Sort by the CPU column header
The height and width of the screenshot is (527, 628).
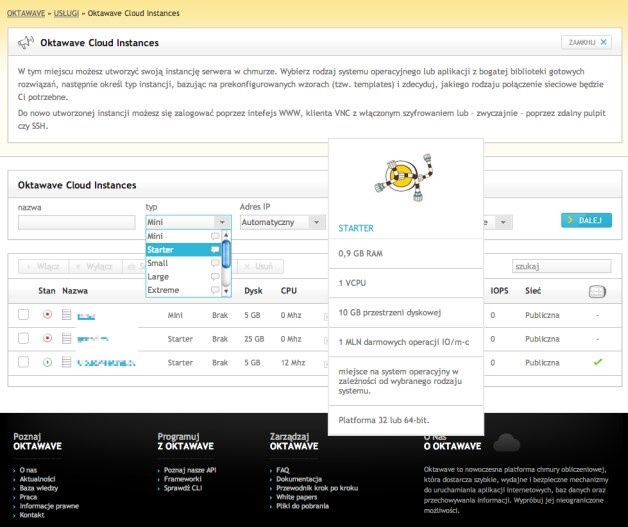289,291
